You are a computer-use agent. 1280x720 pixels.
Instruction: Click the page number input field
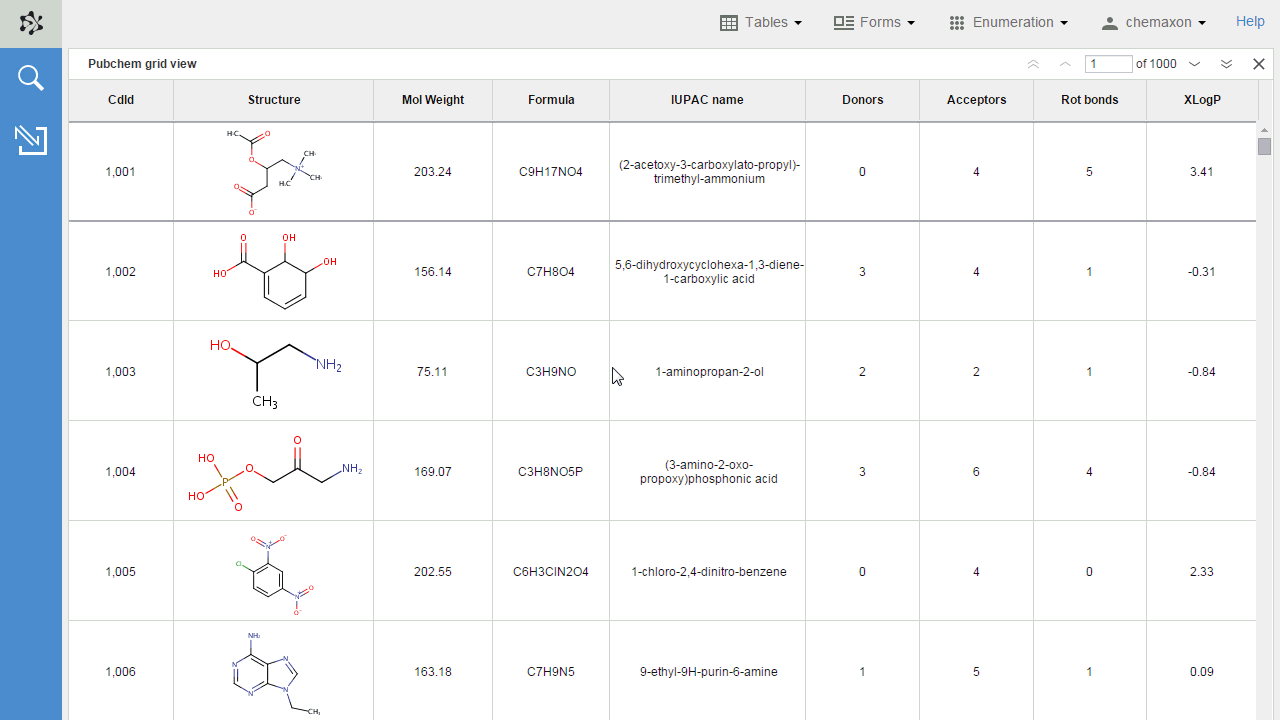tap(1108, 64)
